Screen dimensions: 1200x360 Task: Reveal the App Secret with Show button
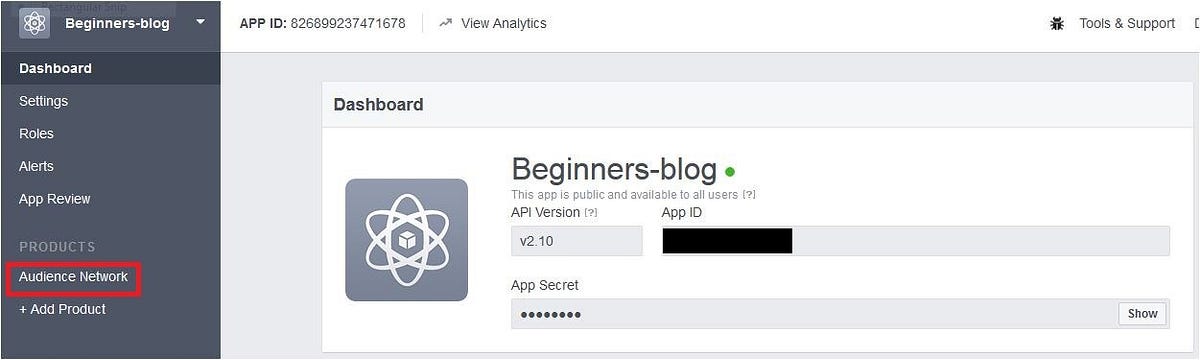(1142, 313)
